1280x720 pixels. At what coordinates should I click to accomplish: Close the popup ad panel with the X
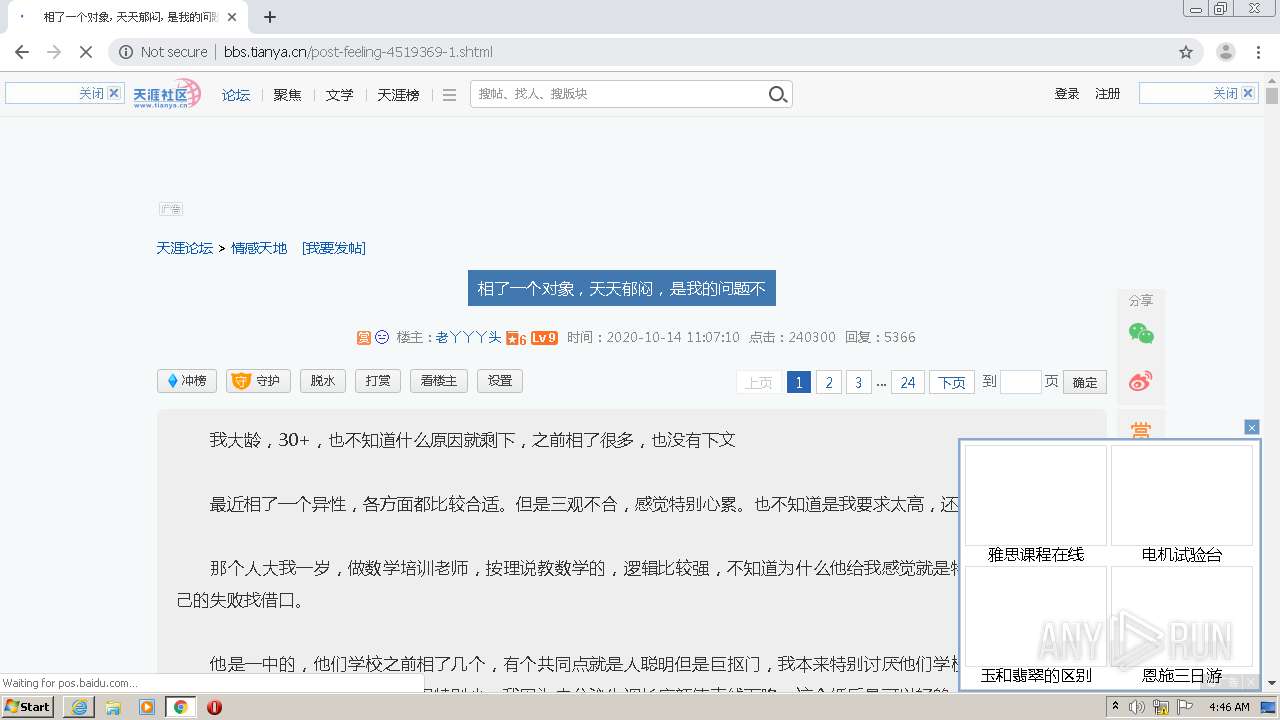pos(1251,427)
